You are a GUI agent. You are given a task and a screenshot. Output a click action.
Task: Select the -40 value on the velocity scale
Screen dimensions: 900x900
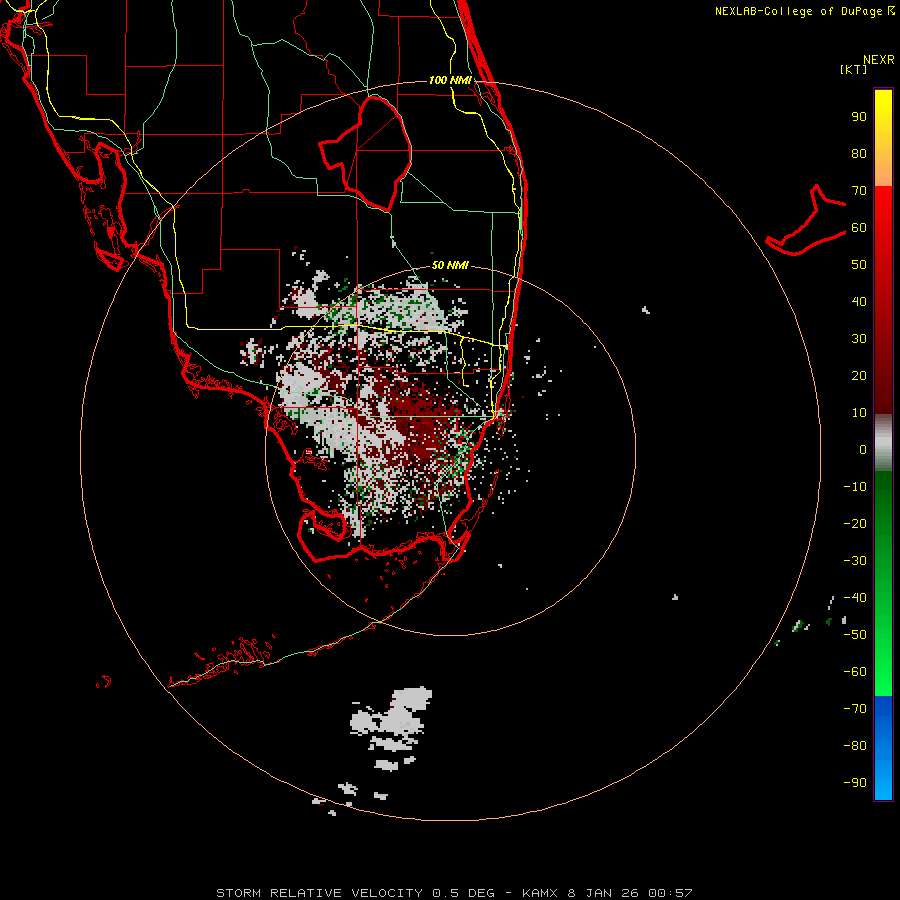tap(855, 598)
